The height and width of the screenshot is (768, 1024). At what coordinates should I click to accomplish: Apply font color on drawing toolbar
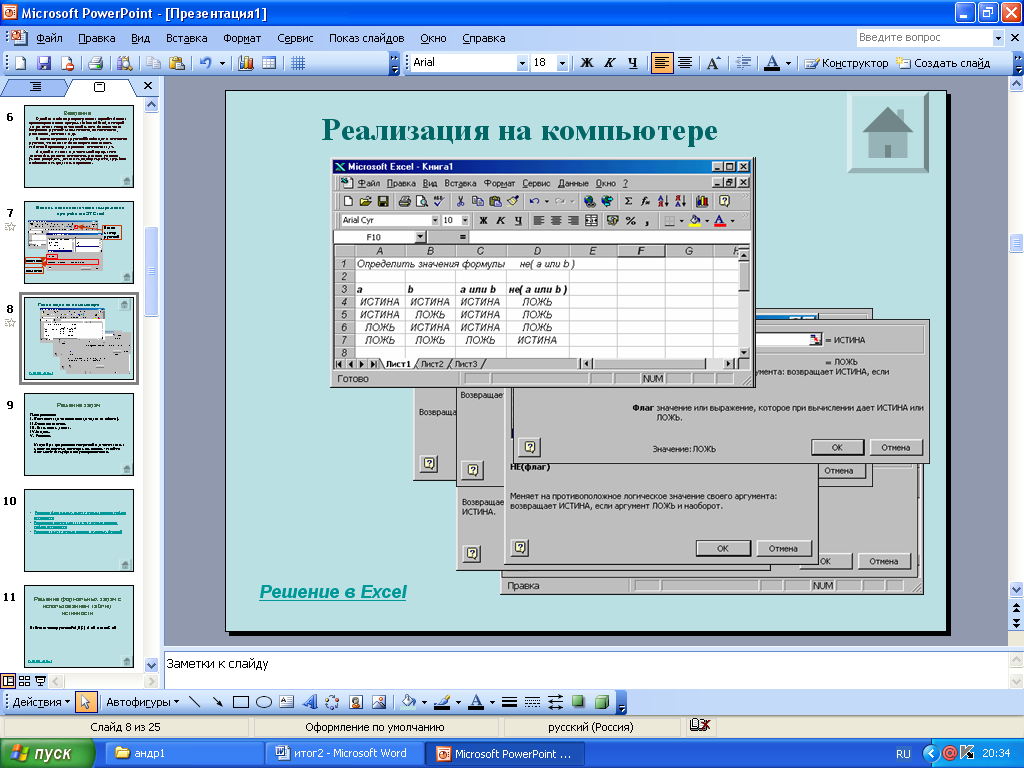(477, 702)
